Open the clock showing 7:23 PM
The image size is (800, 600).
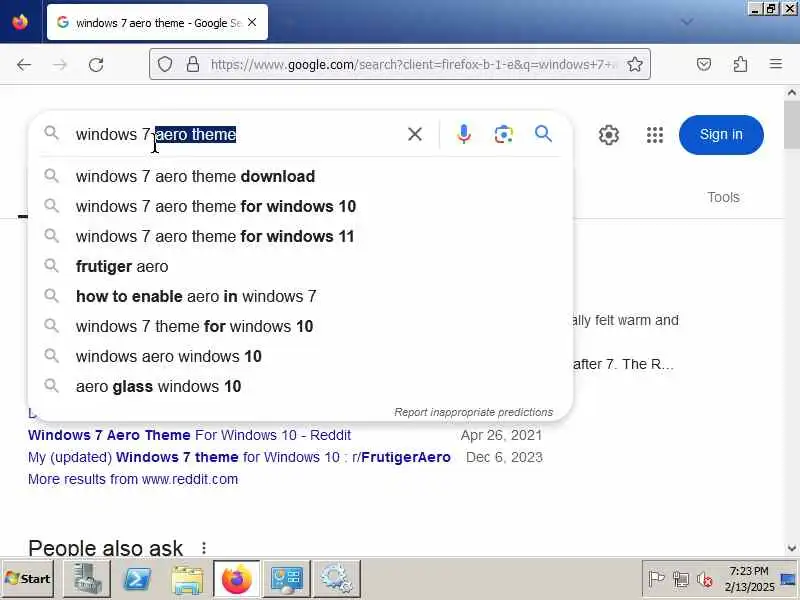749,579
